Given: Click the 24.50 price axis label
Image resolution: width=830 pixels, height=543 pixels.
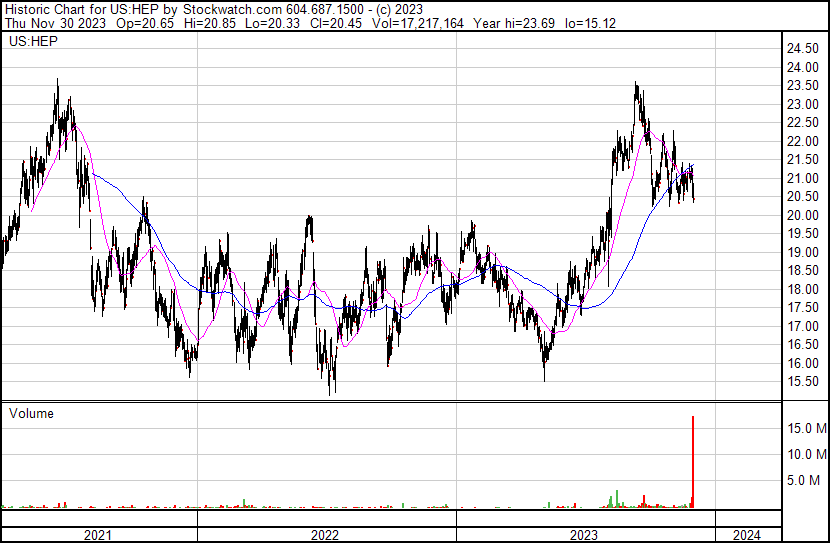Looking at the screenshot, I should (x=803, y=49).
